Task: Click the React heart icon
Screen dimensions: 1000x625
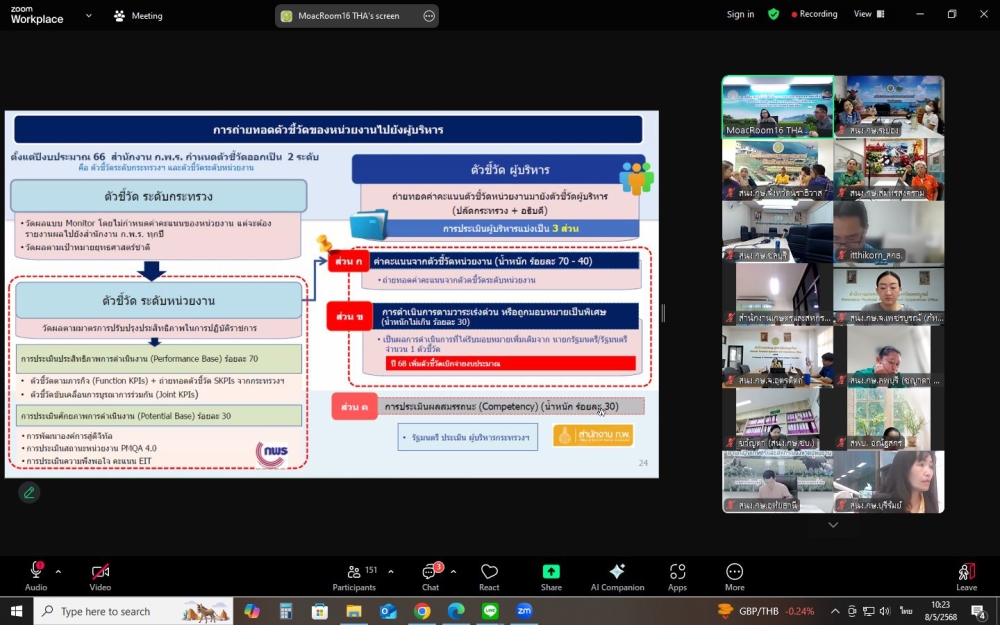Action: [x=489, y=573]
